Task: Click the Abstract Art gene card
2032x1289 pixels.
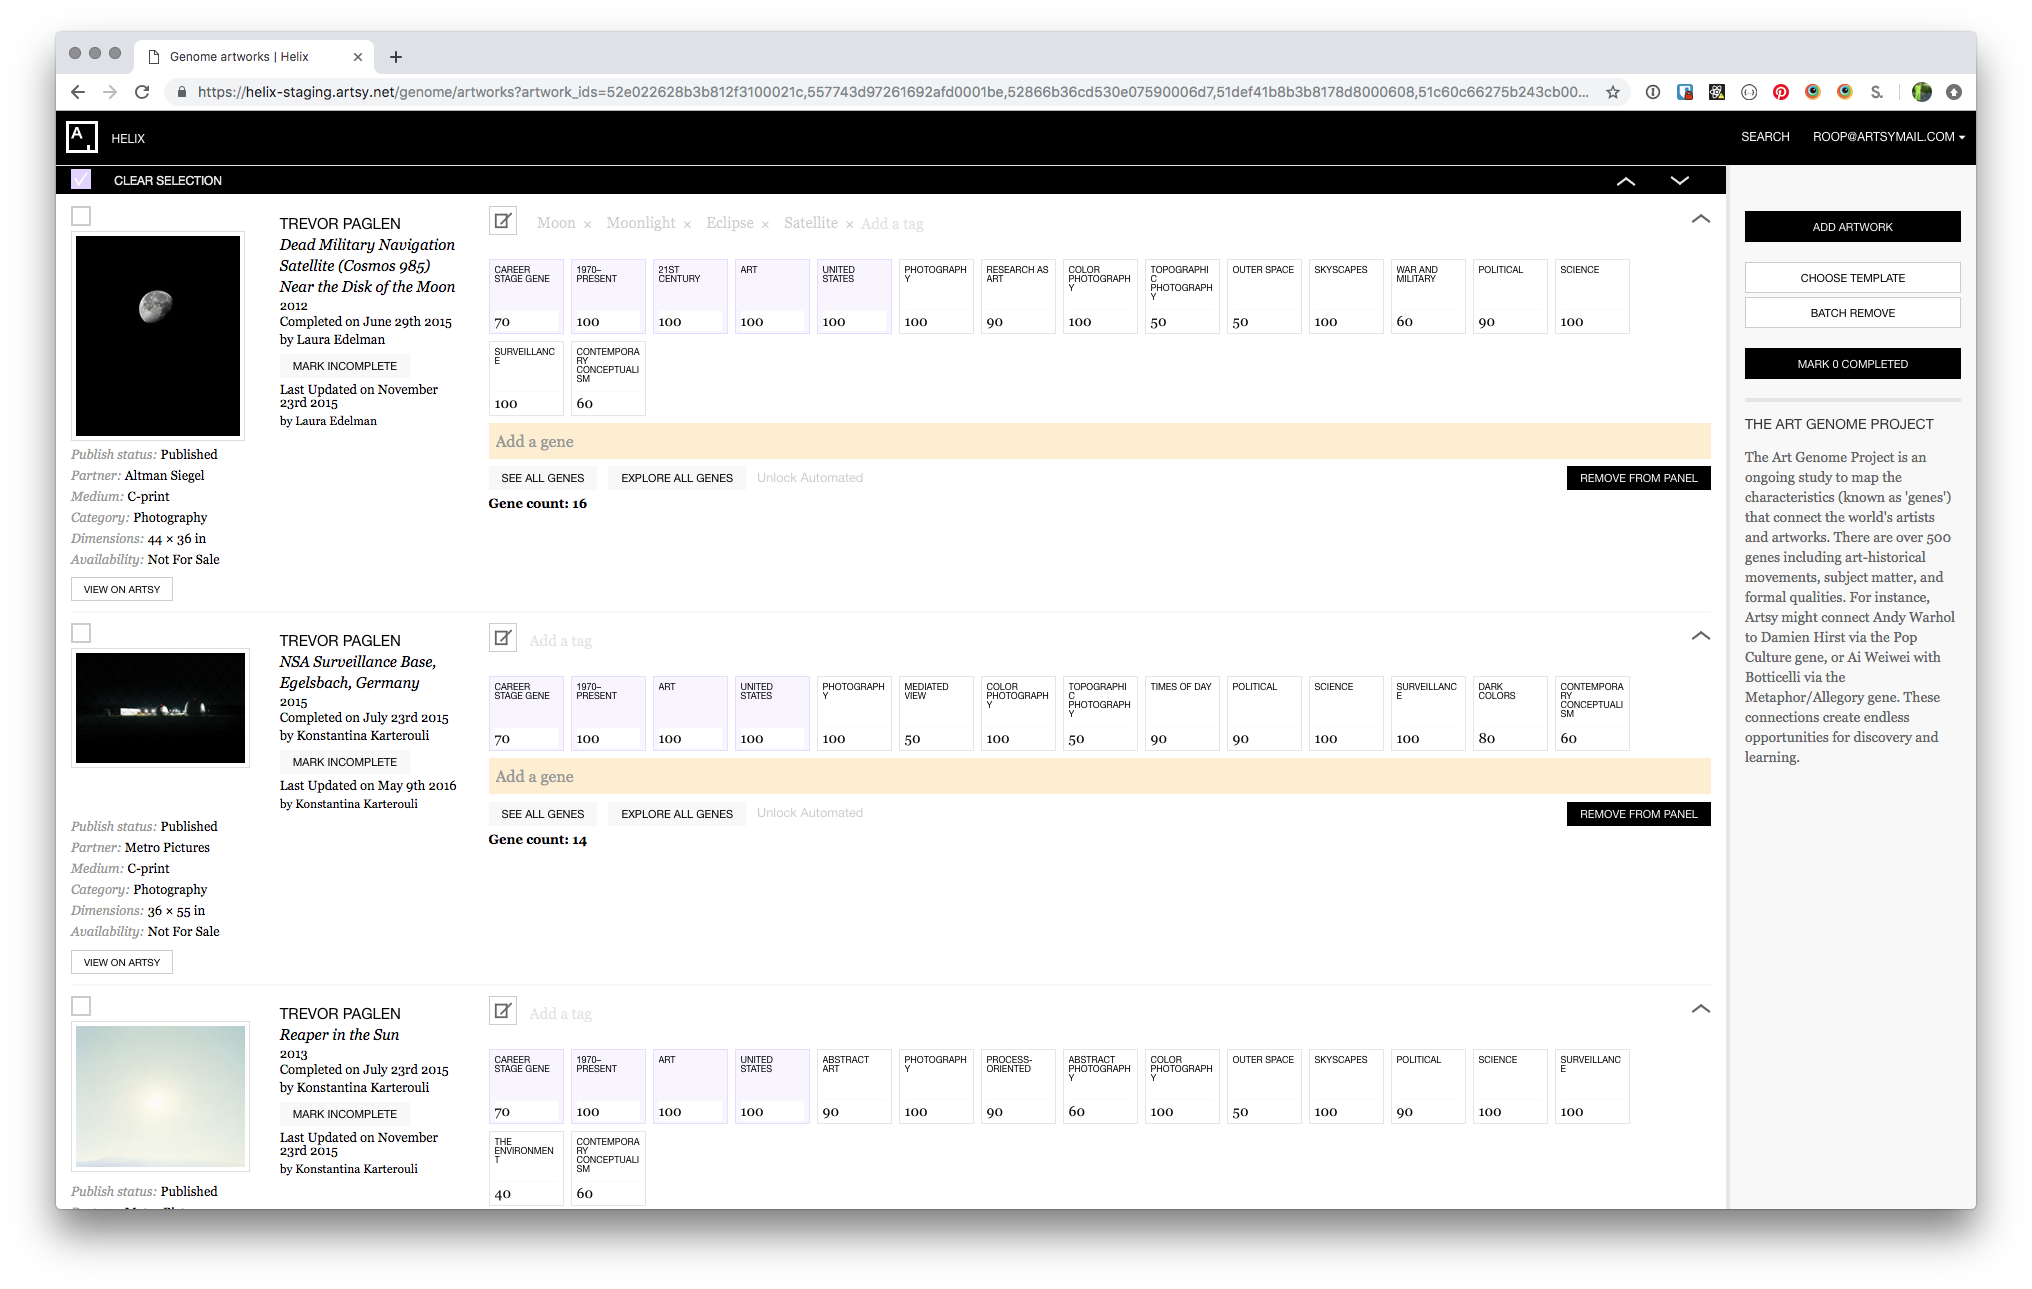Action: (854, 1086)
